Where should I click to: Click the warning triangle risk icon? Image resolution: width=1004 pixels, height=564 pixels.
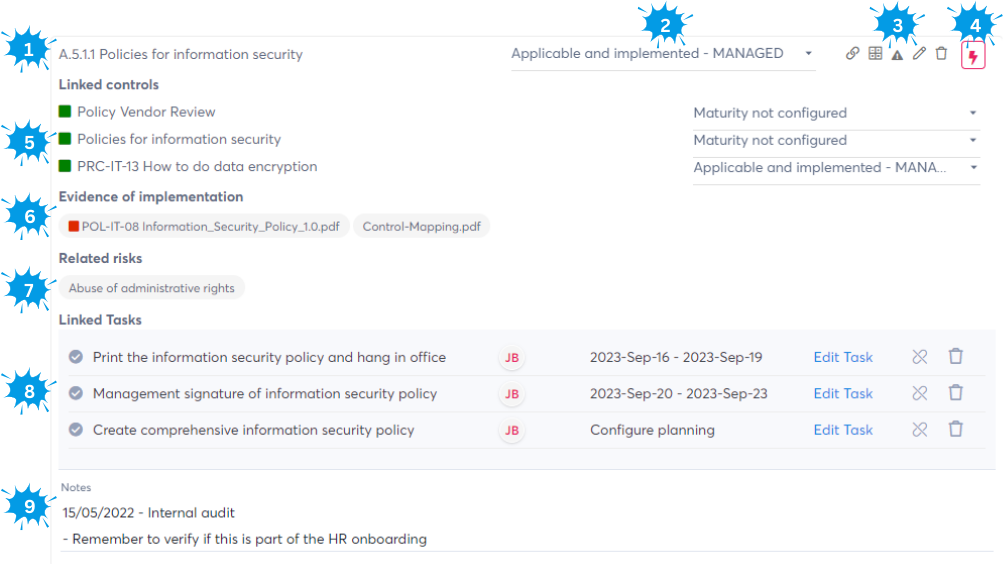[897, 55]
